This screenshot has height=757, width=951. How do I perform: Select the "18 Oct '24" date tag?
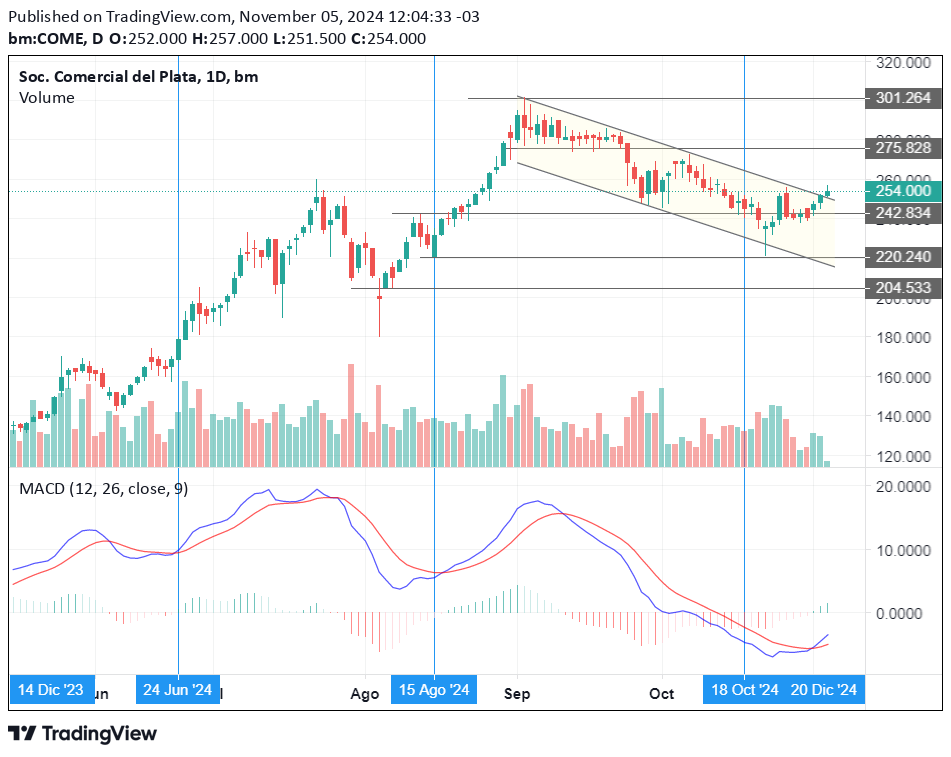tap(744, 690)
